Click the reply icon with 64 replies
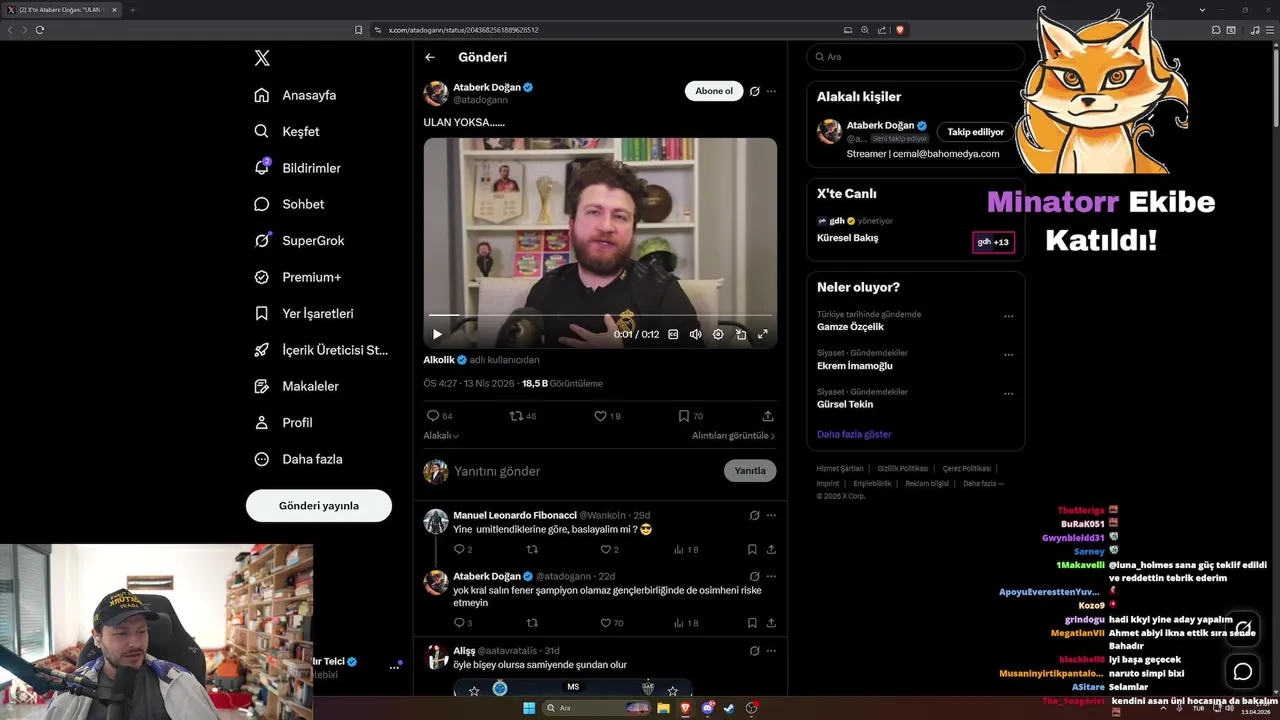The height and width of the screenshot is (720, 1280). point(433,416)
